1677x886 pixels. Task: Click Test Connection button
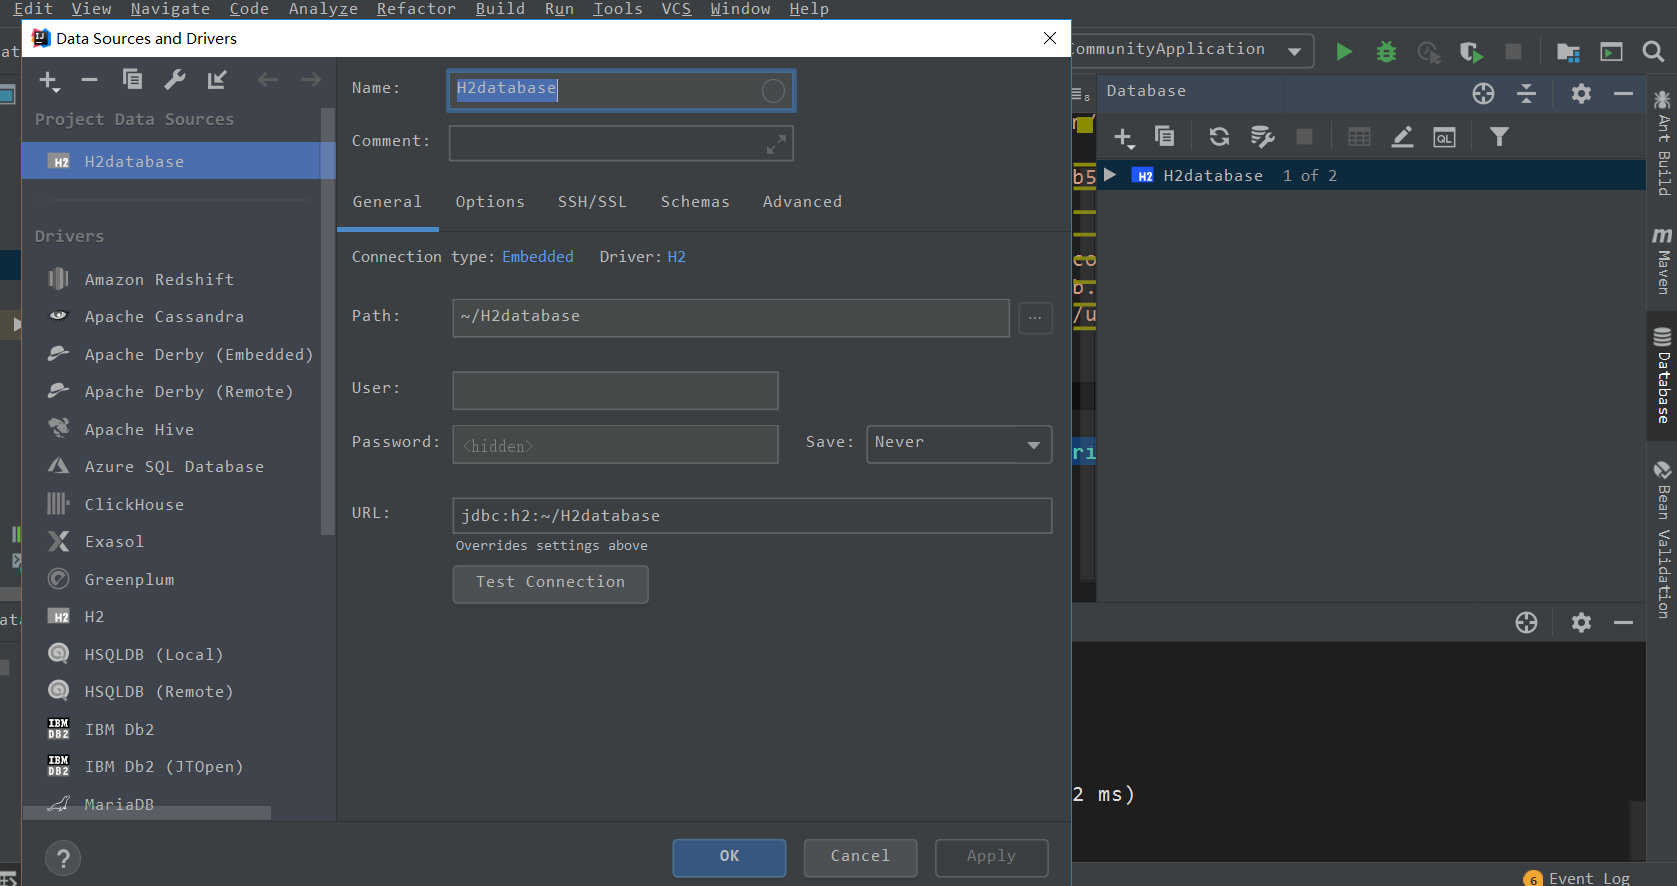550,584
